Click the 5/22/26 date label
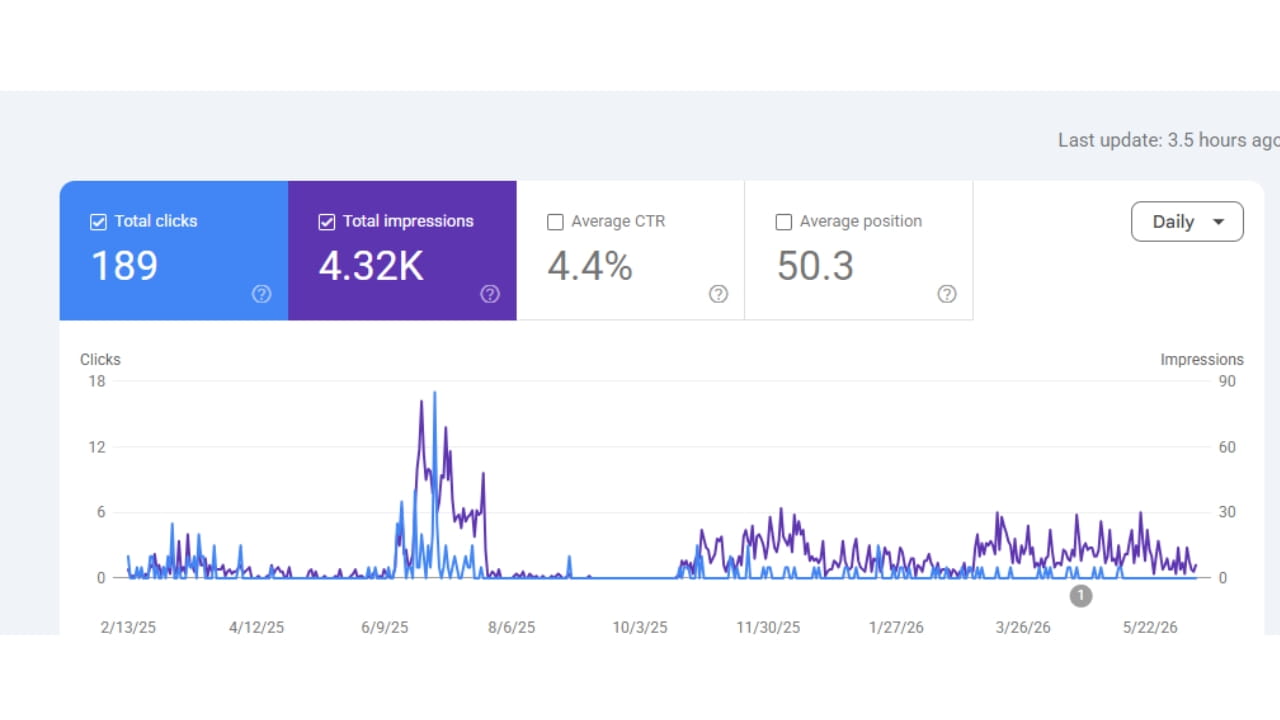 1151,628
